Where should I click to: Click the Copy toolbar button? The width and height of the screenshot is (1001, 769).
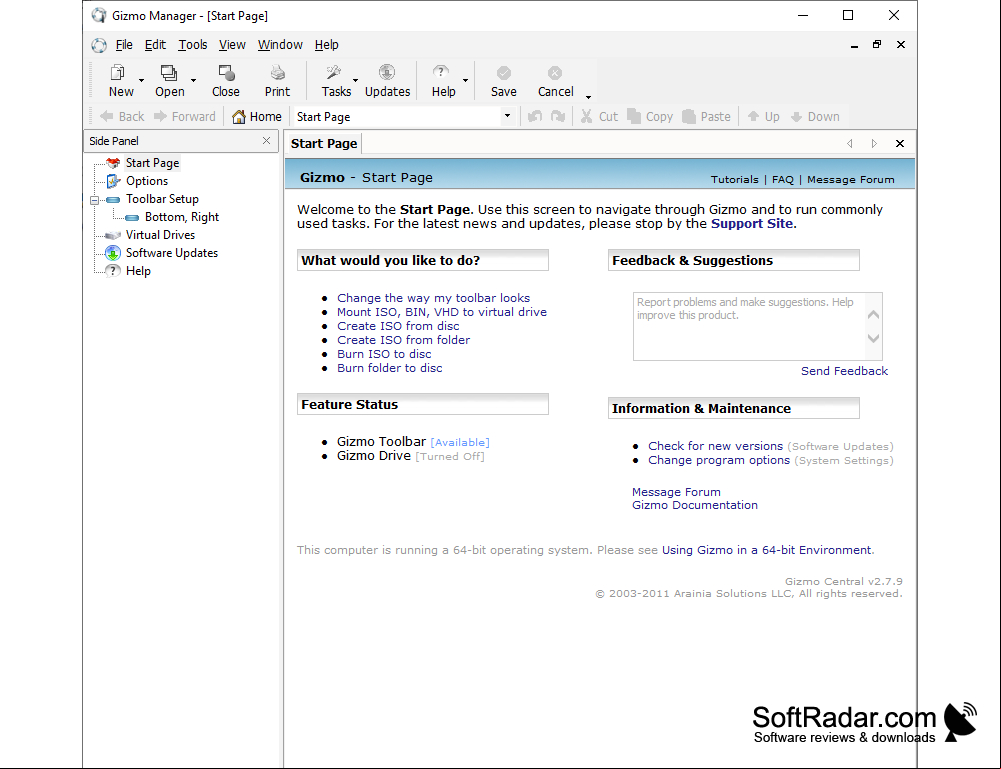tap(650, 116)
